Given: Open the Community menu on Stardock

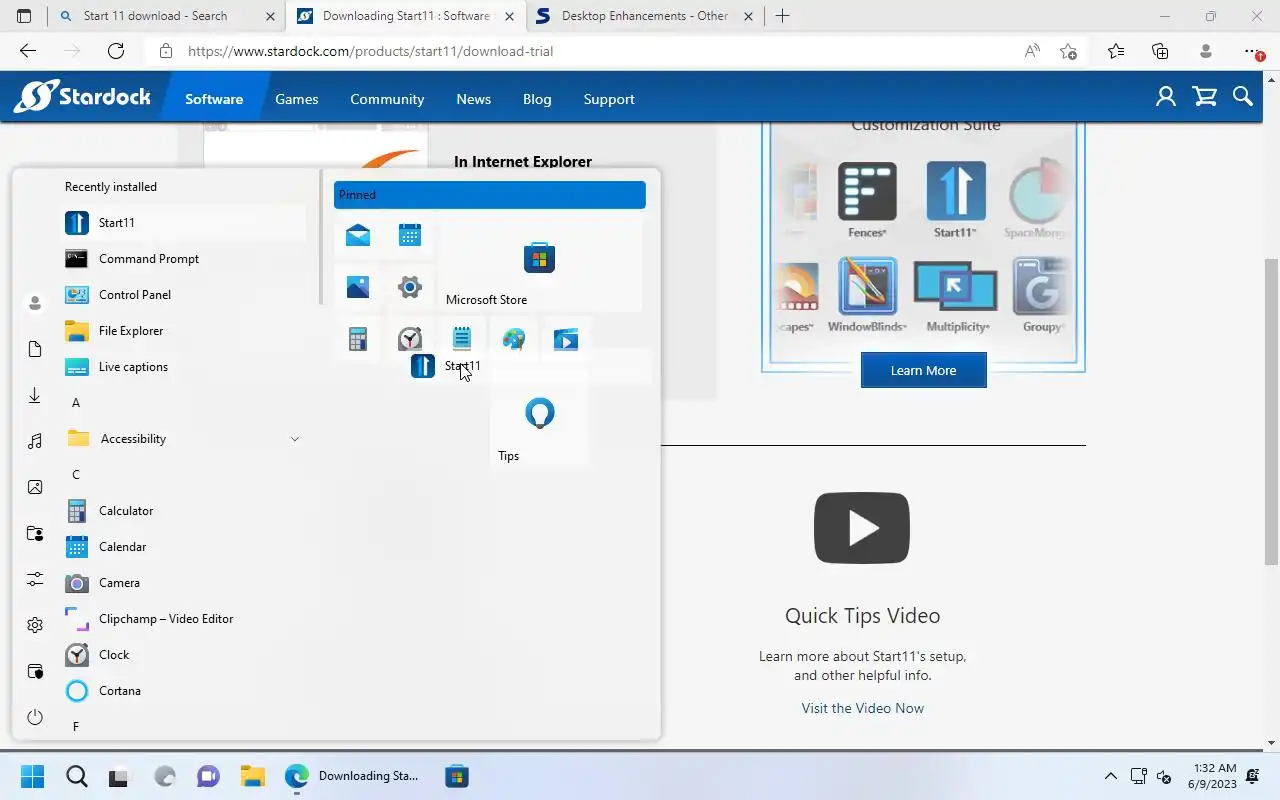Looking at the screenshot, I should coord(387,99).
